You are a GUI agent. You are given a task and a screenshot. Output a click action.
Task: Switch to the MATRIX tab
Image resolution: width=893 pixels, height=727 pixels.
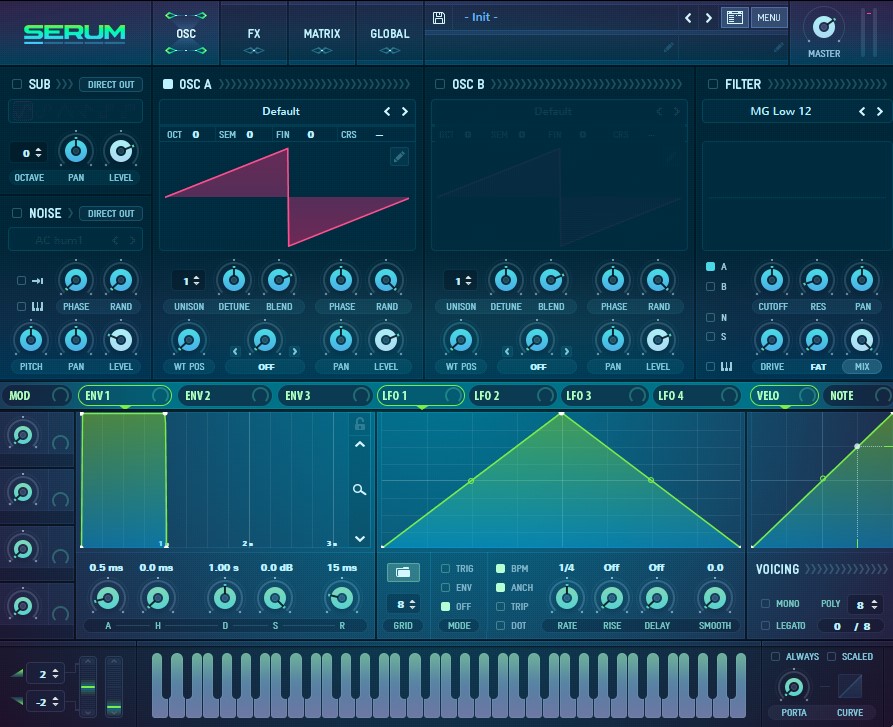click(x=322, y=34)
